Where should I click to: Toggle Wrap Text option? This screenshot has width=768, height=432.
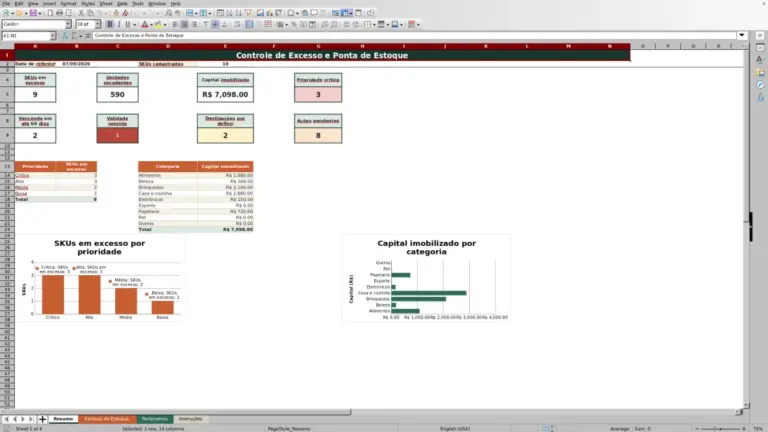pos(237,24)
